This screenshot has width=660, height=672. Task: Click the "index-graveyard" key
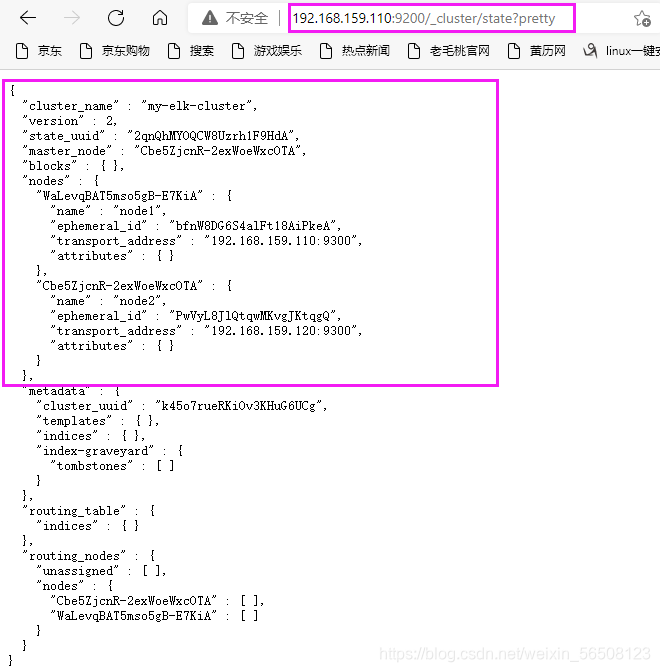pos(95,451)
